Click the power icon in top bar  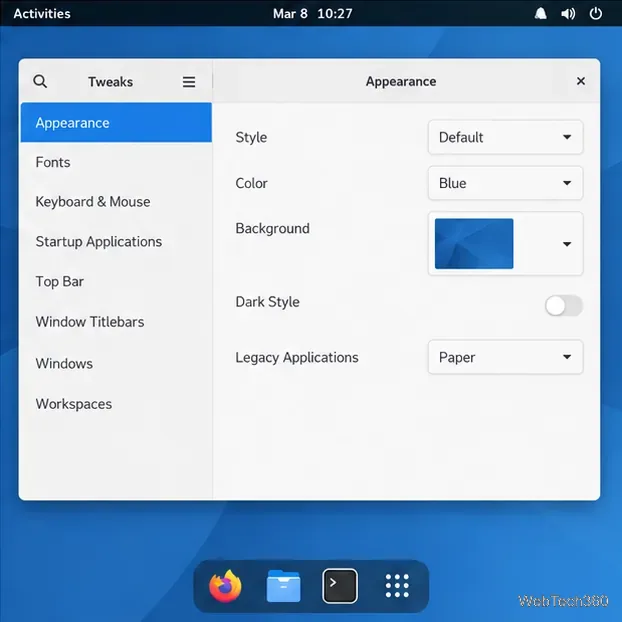coord(595,13)
